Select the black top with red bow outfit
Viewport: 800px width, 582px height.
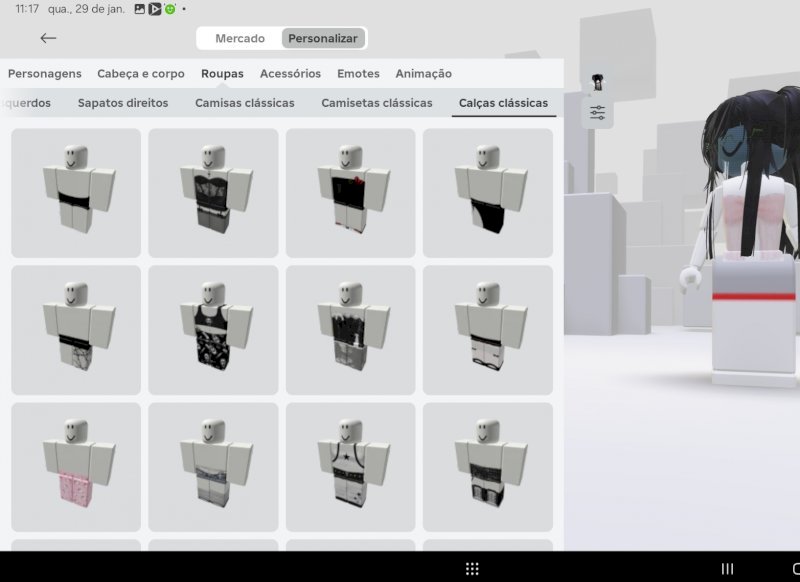350,193
